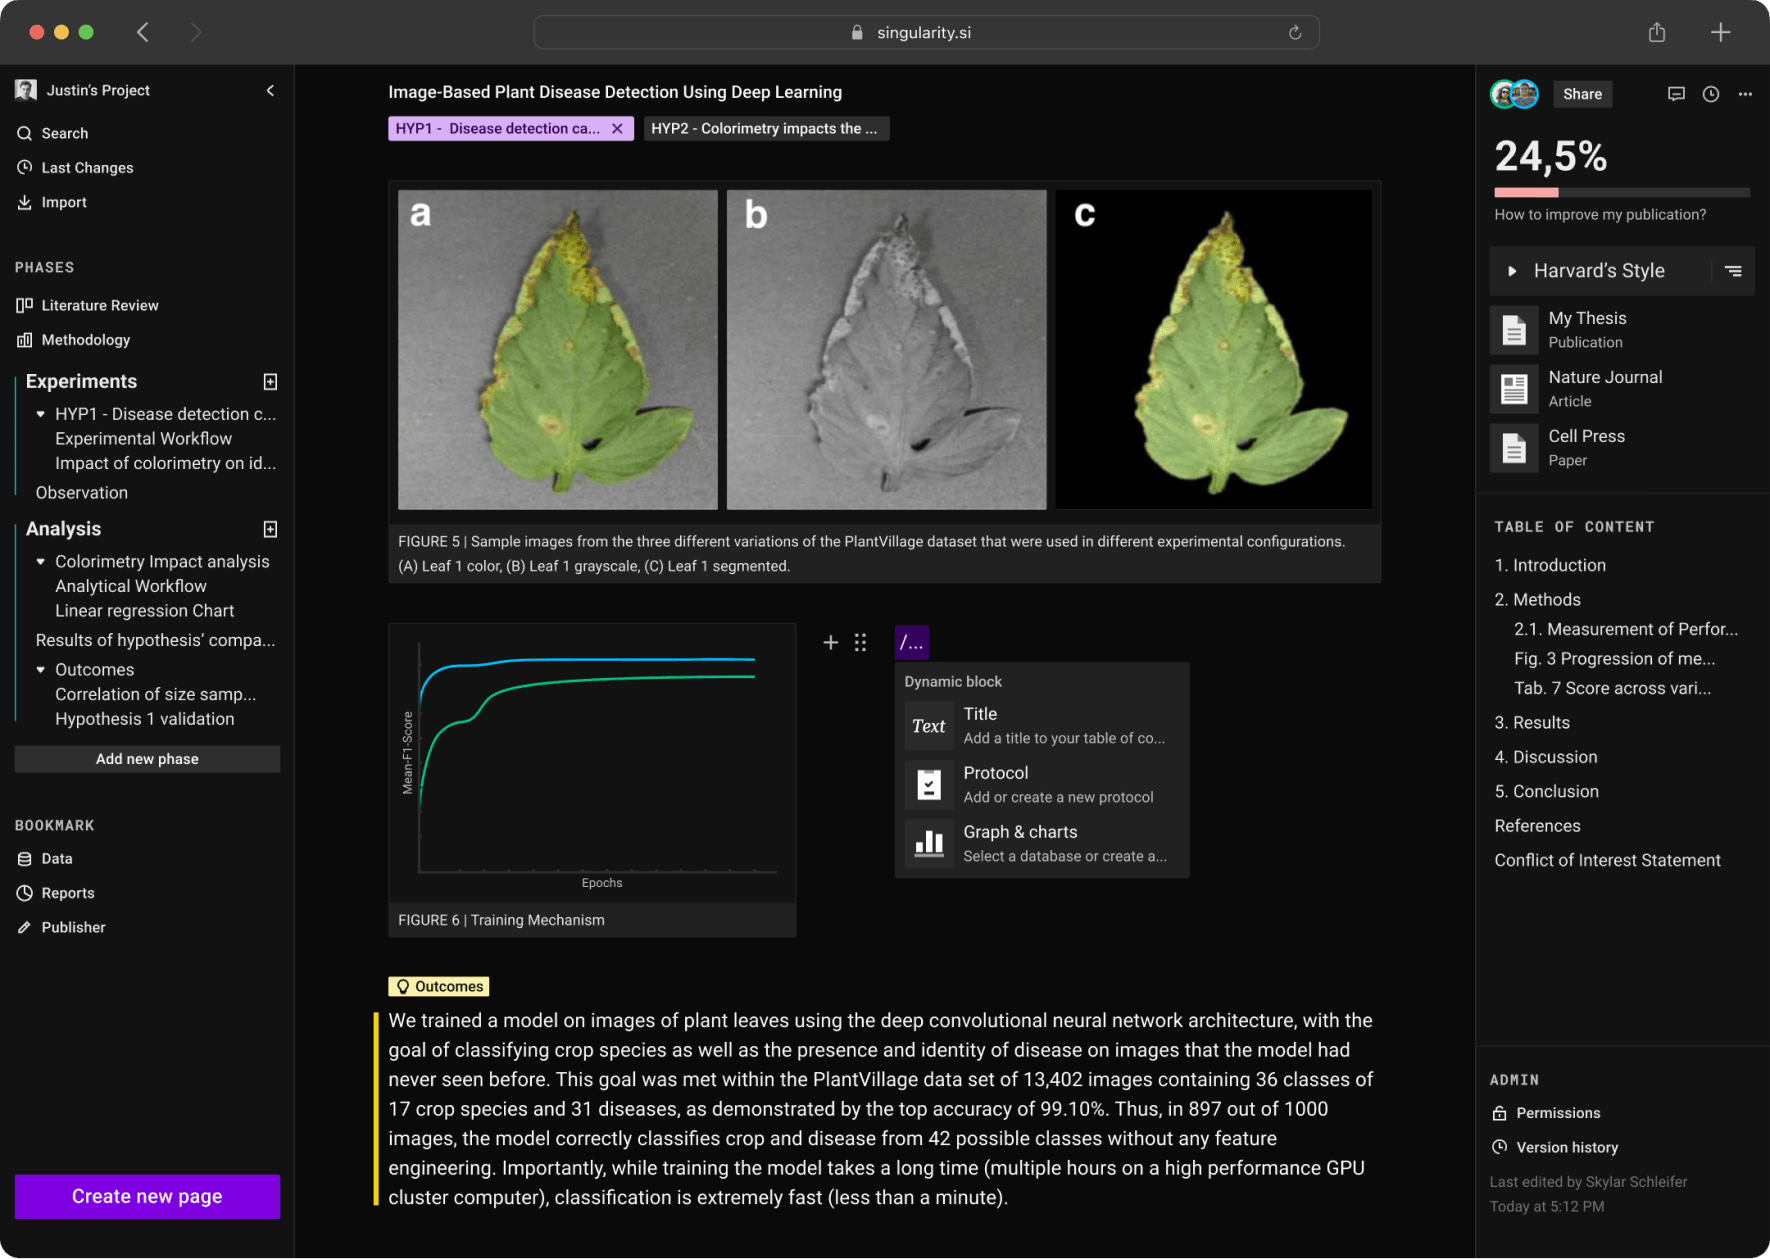Click the publication score progress bar
This screenshot has height=1259, width=1770.
(1621, 192)
